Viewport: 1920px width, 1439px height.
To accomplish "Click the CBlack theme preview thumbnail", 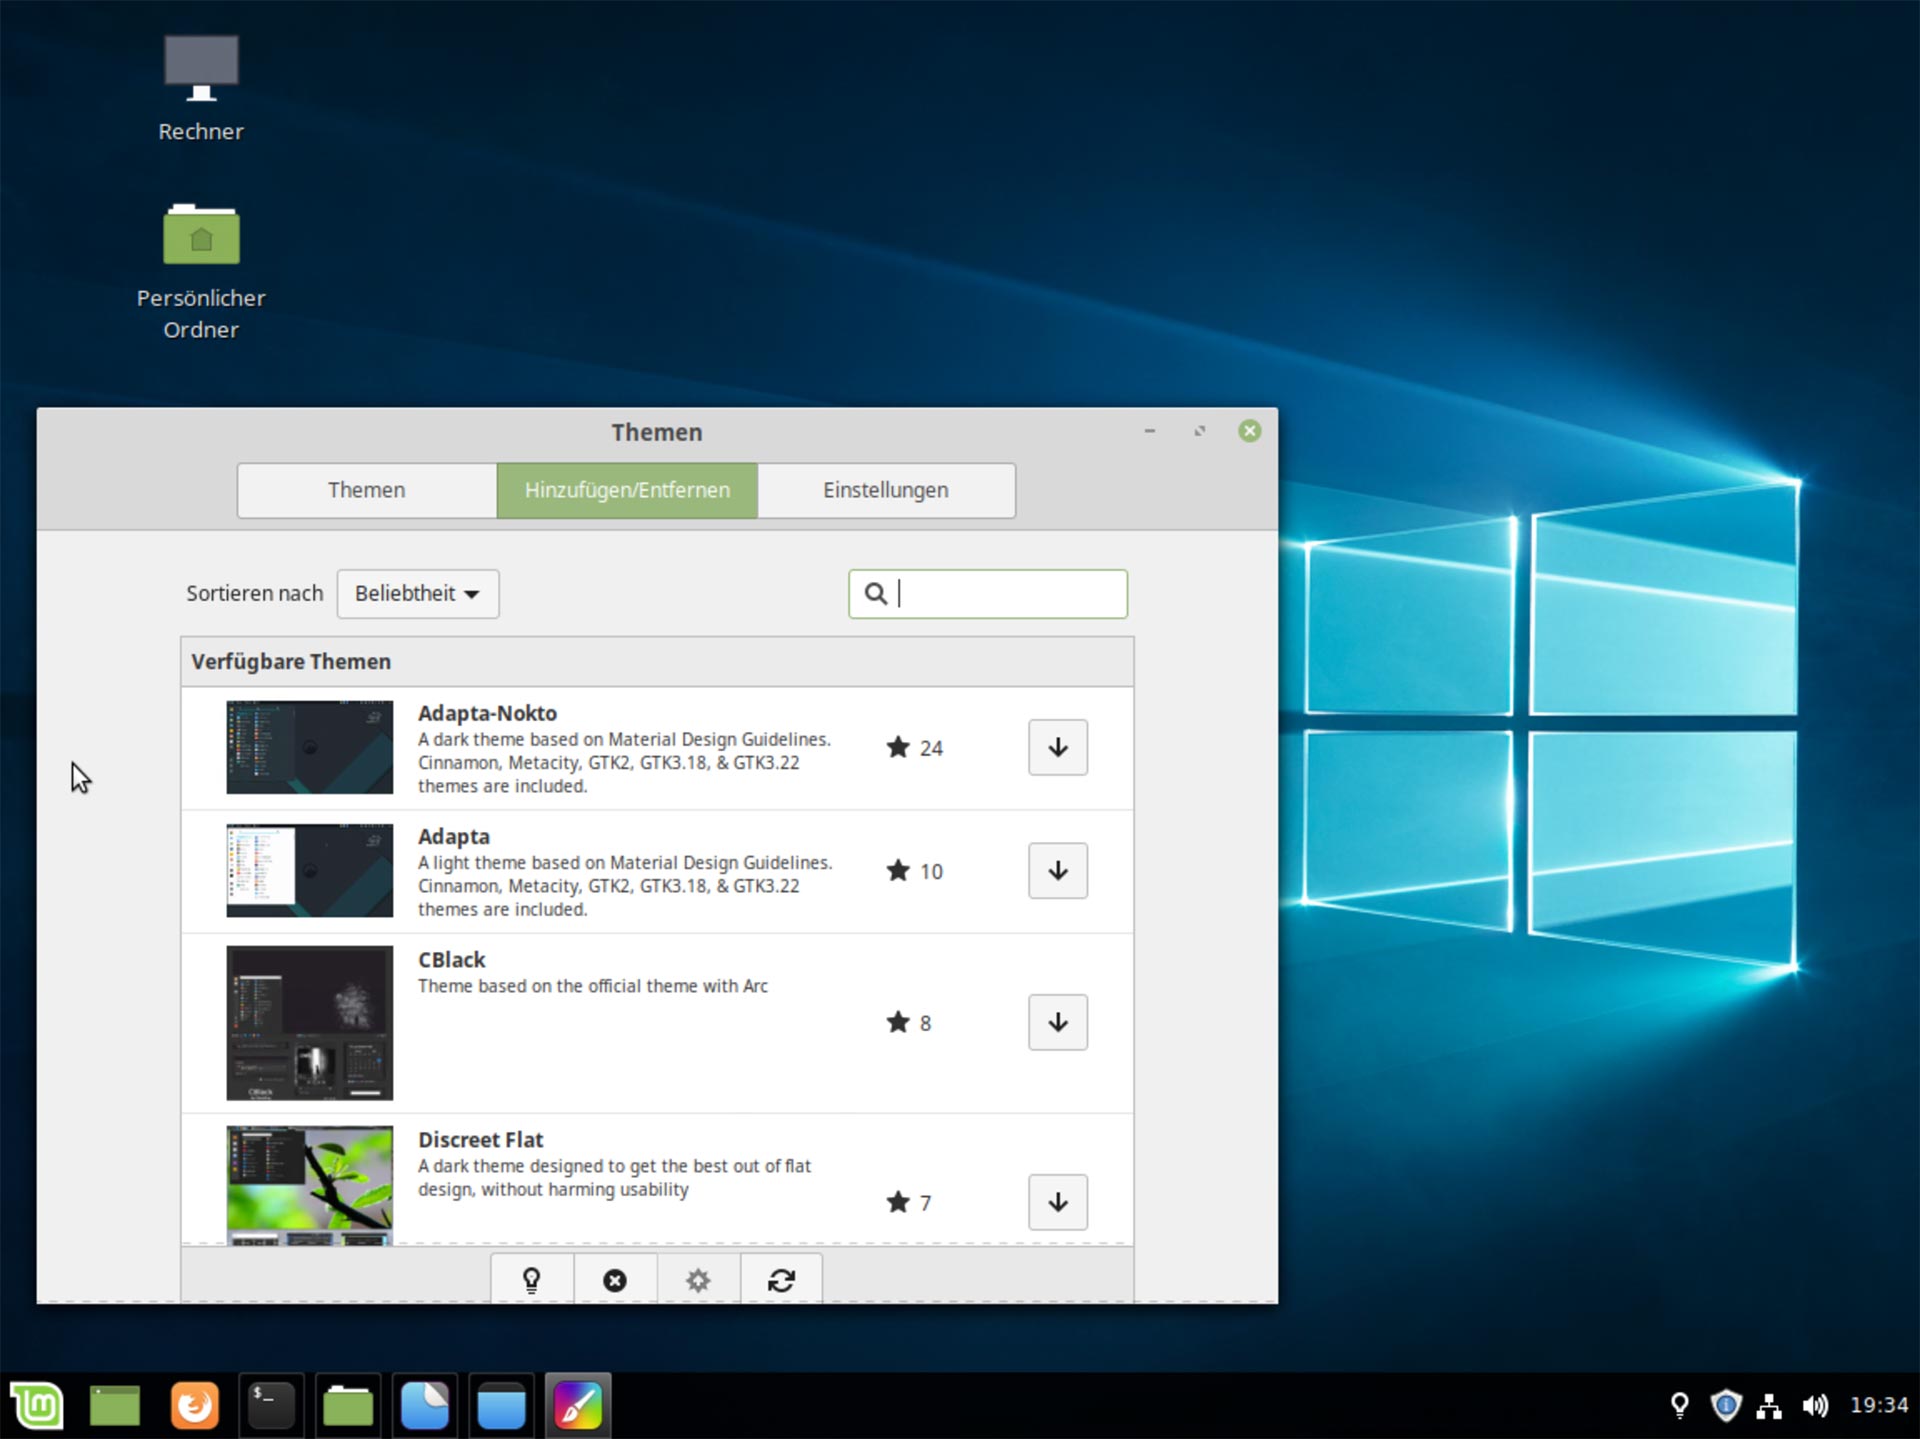I will coord(309,1022).
